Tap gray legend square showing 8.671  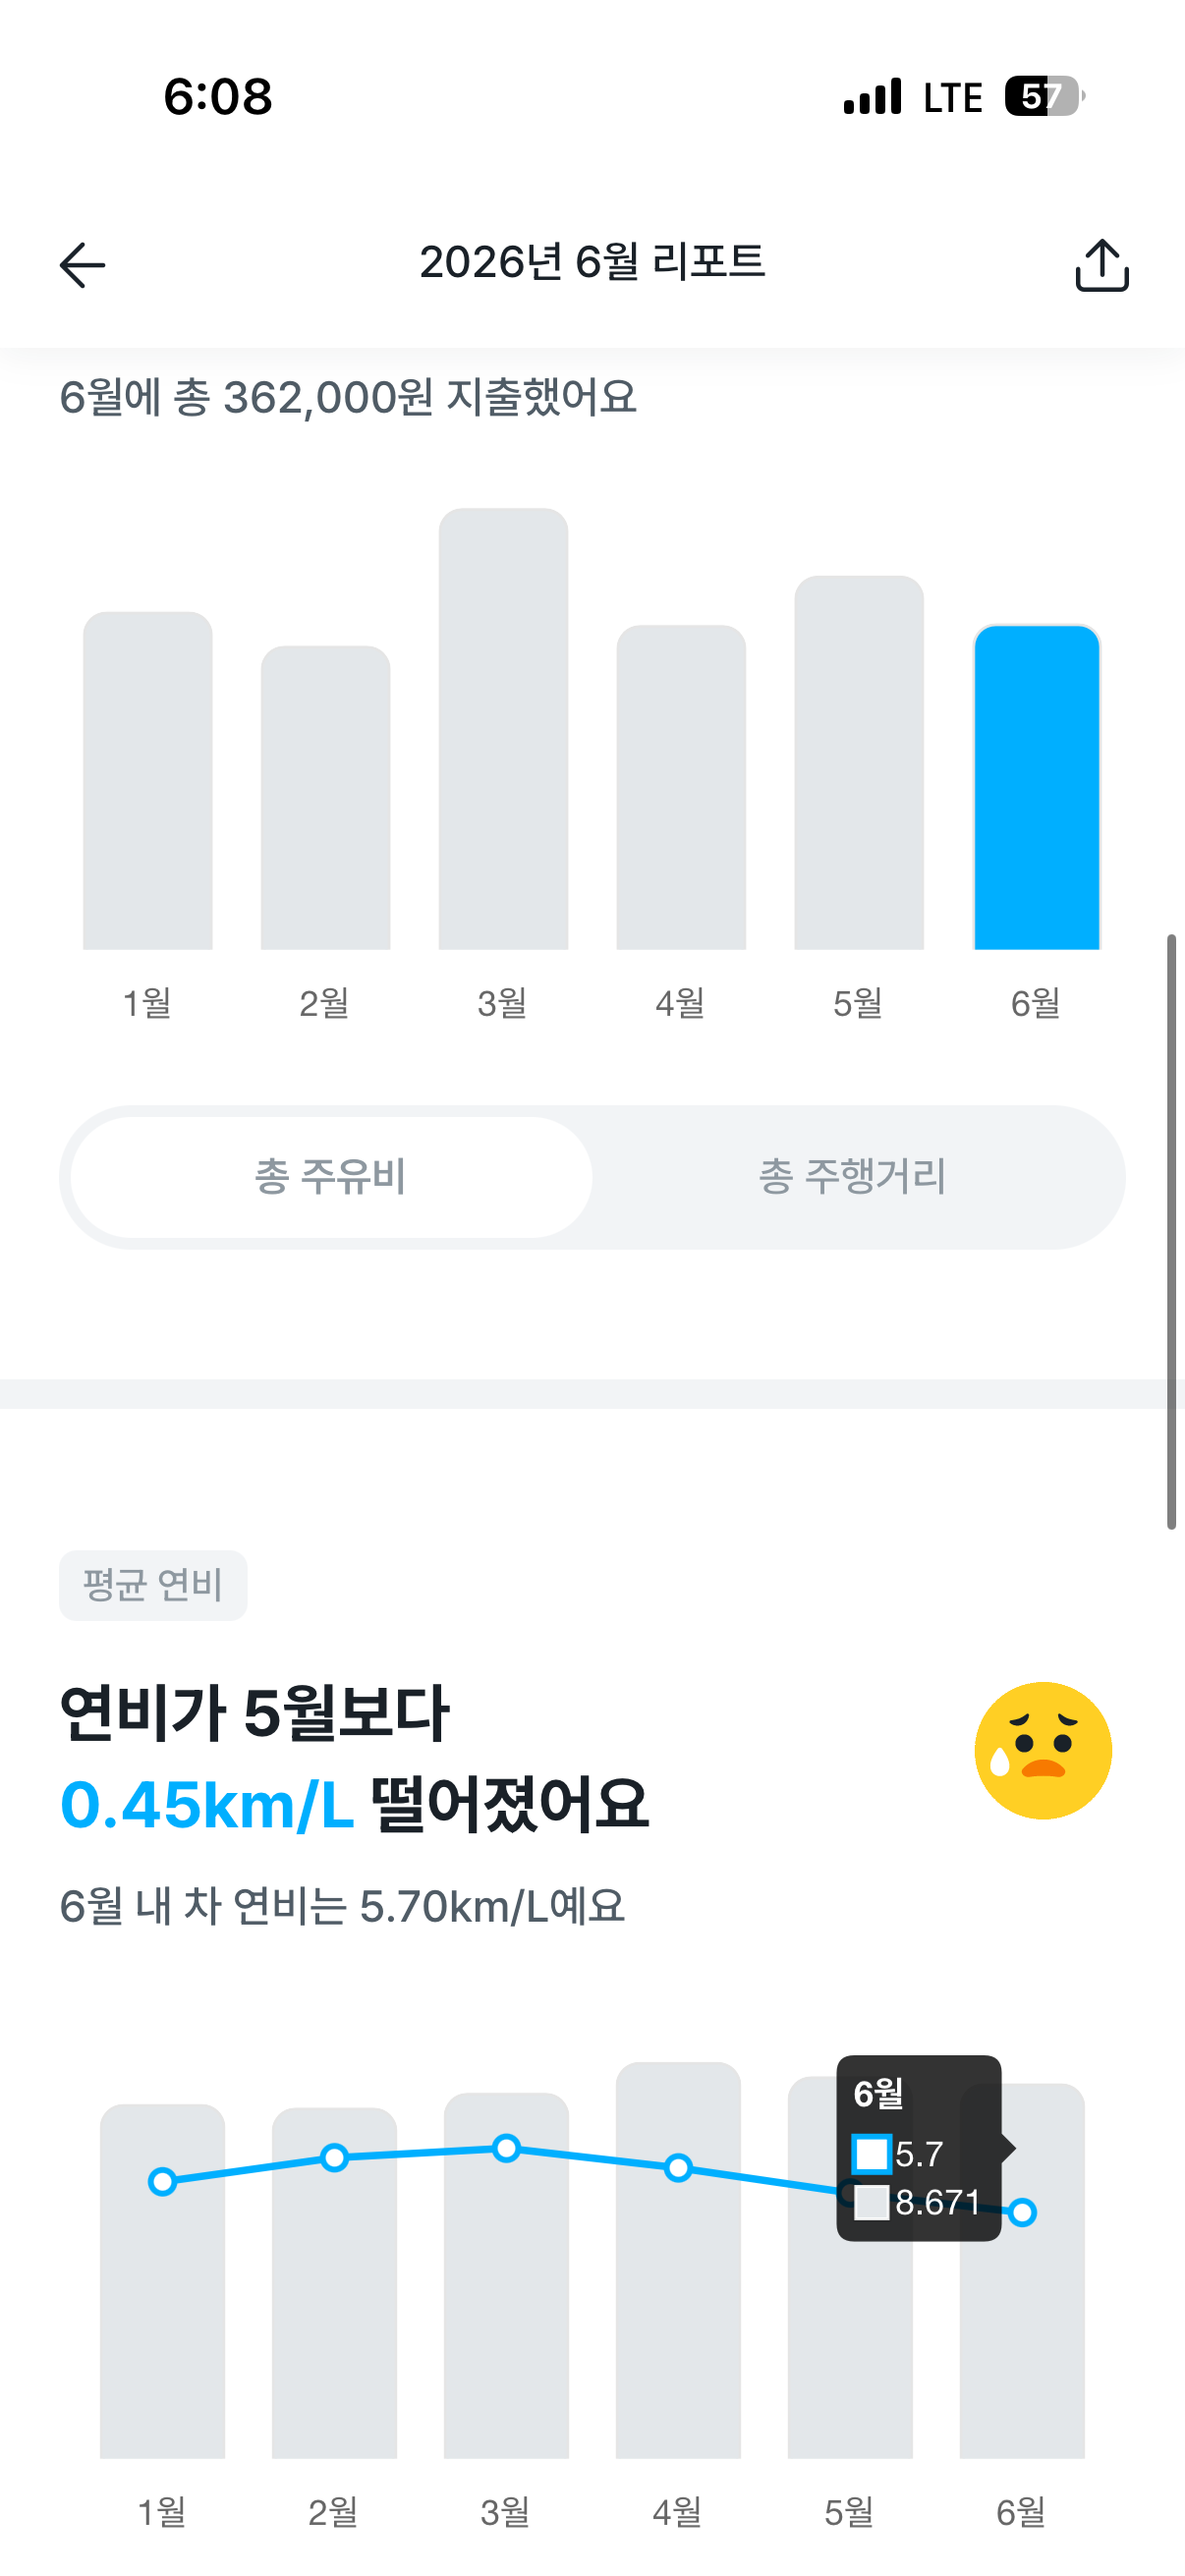point(871,2202)
